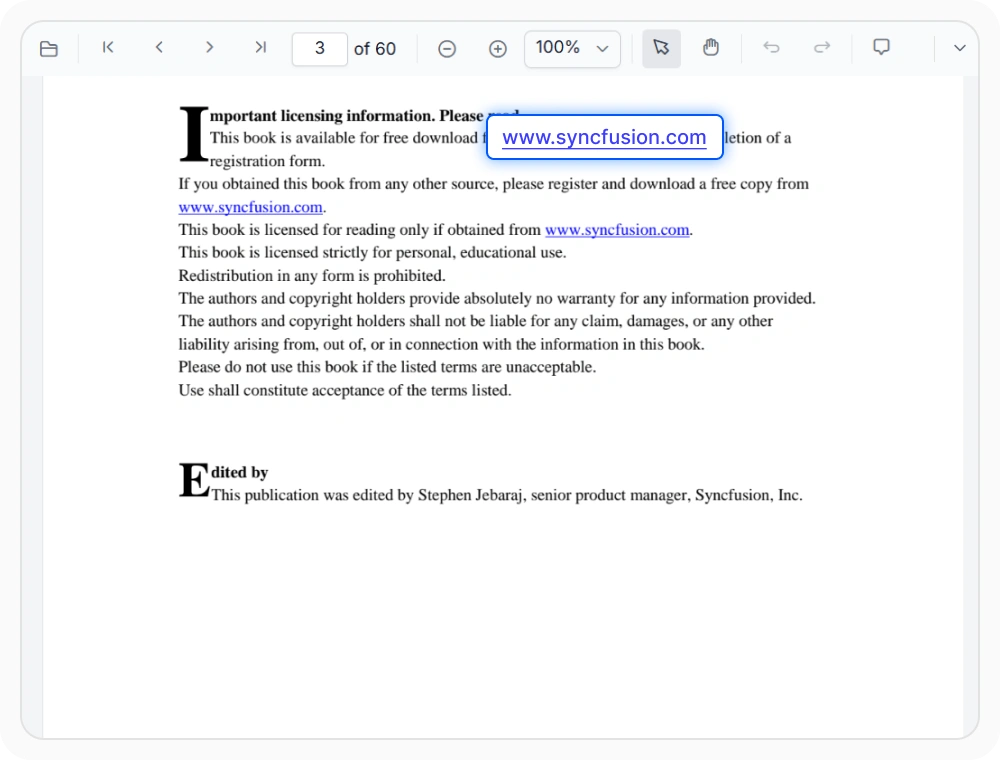Click 'Use shall constitute acceptance' line
The image size is (1000, 760).
[x=345, y=390]
